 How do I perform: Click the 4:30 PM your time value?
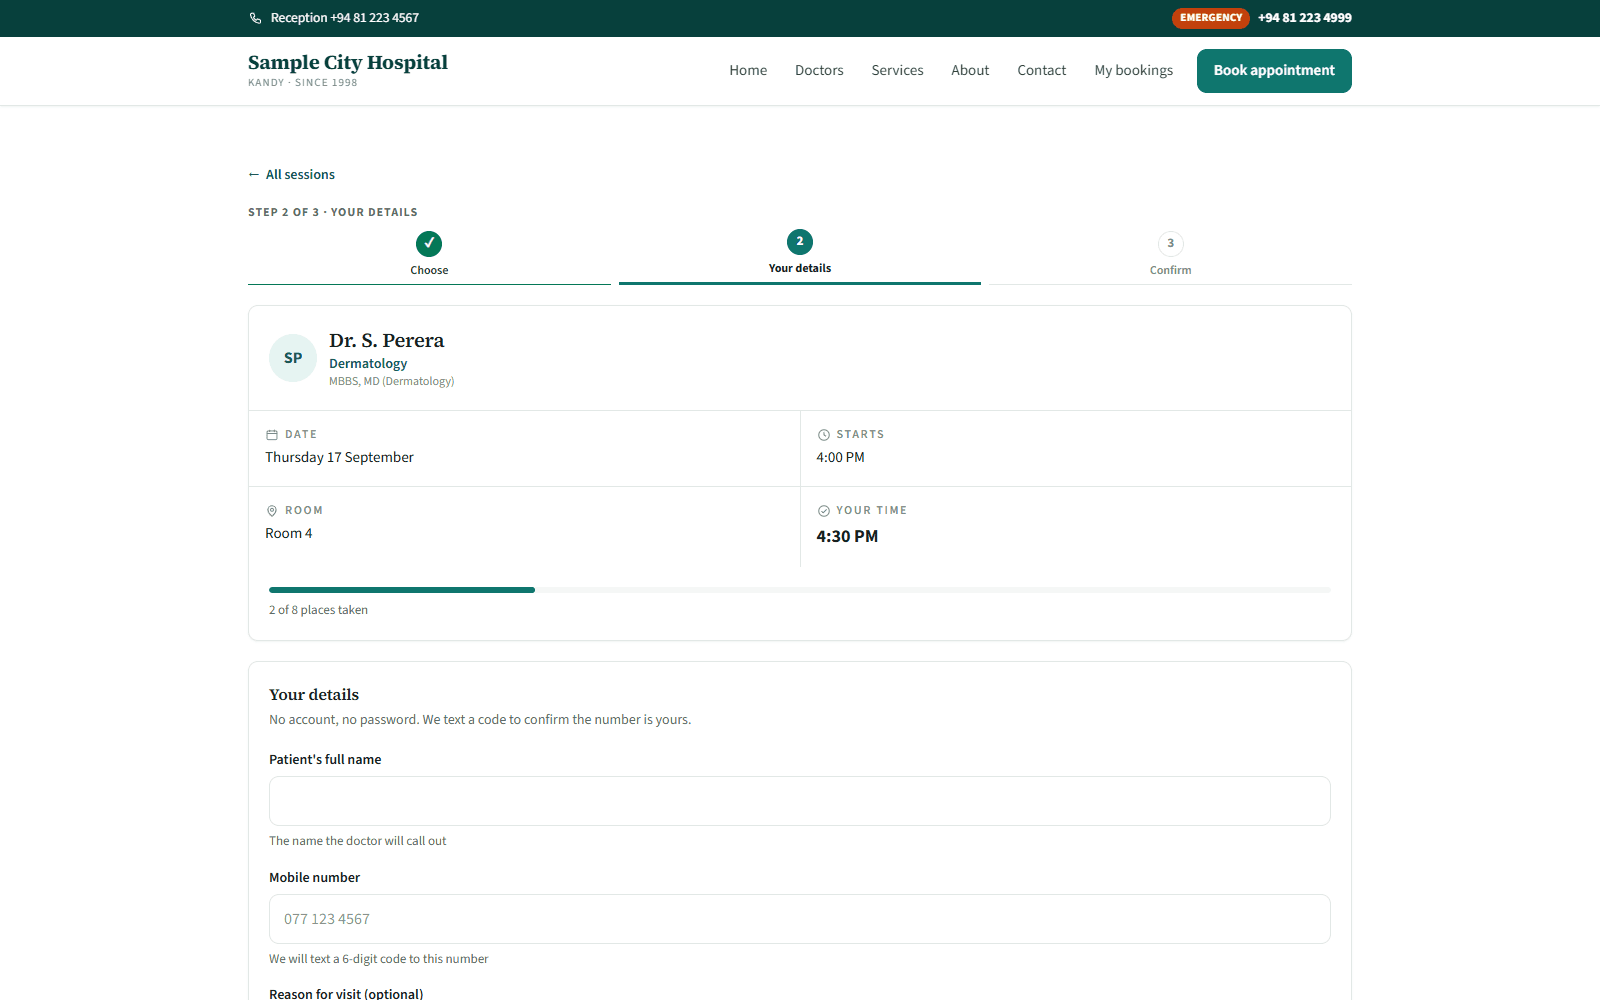click(x=847, y=537)
